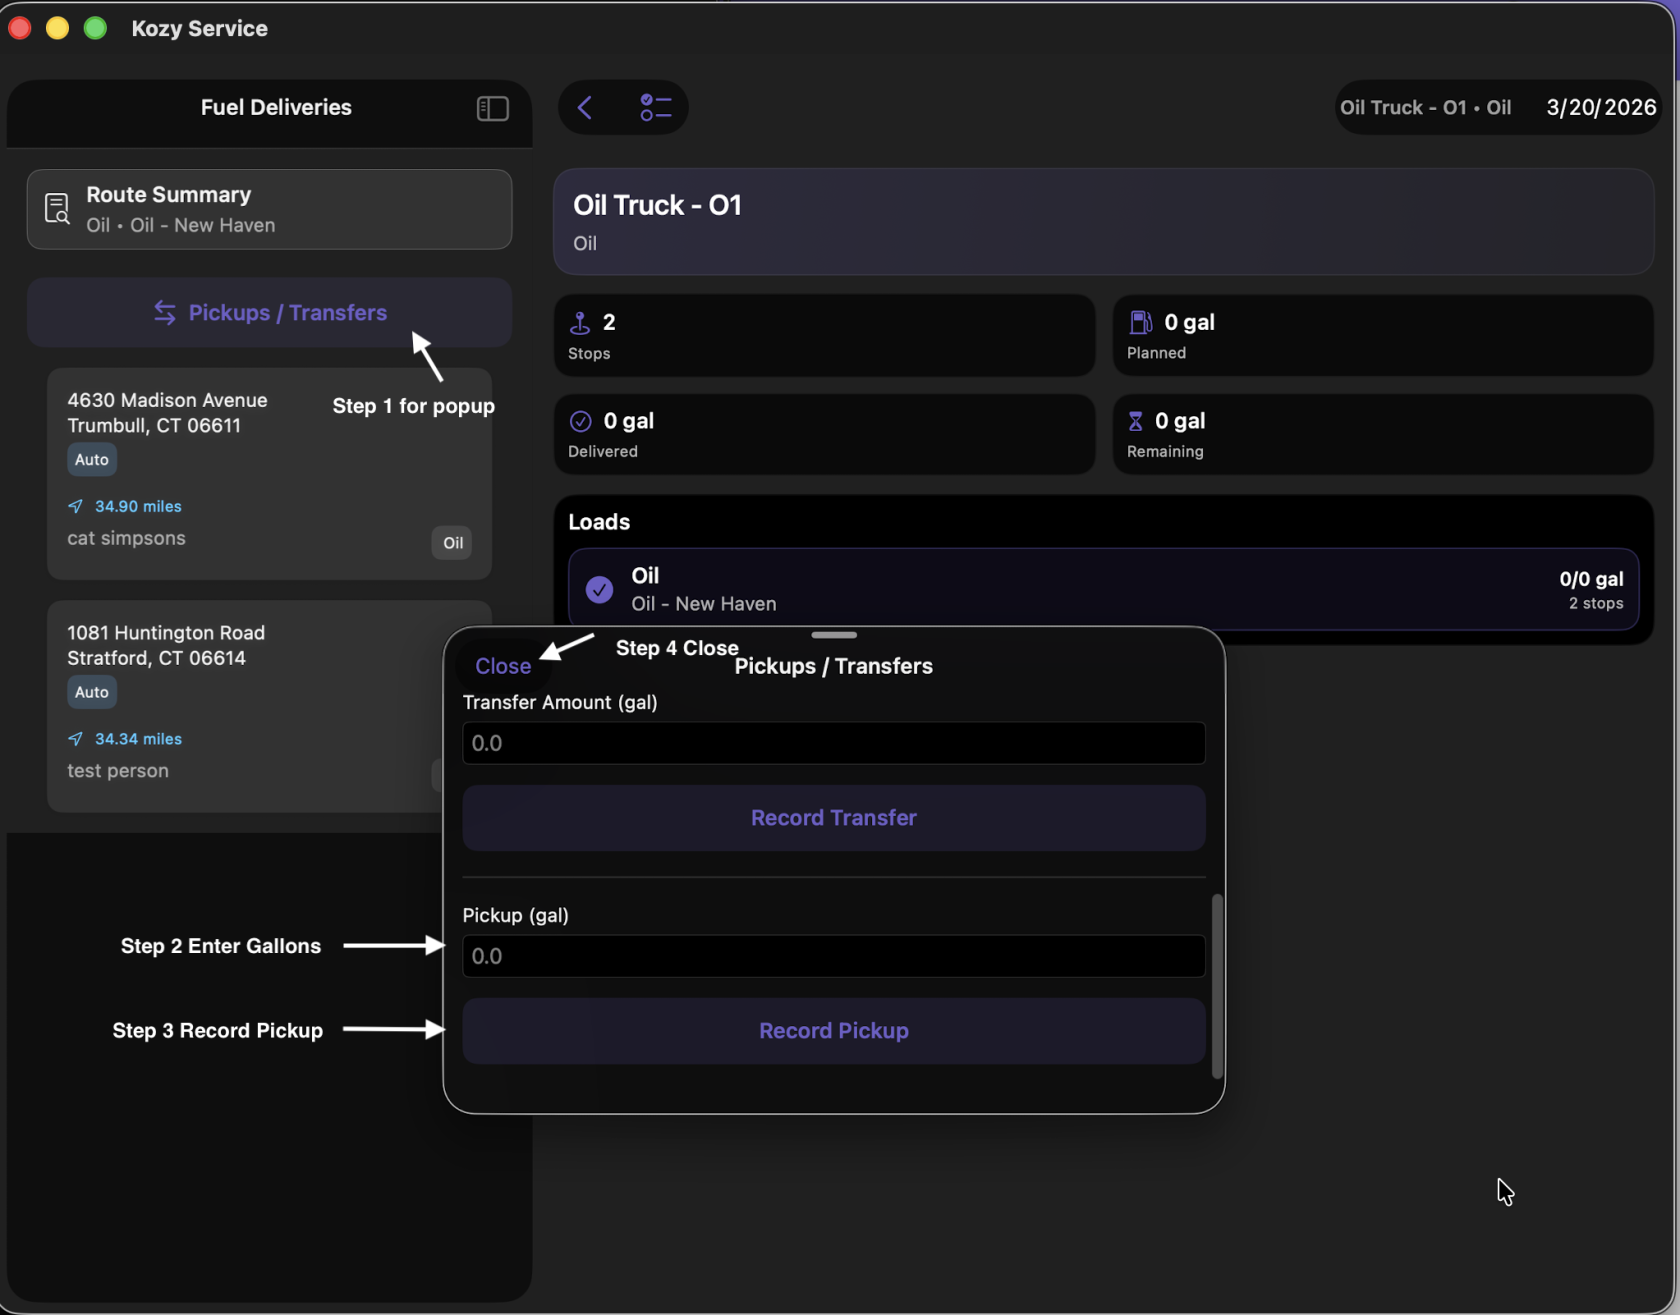The image size is (1680, 1315).
Task: Click the Stops pin icon
Action: 580,323
